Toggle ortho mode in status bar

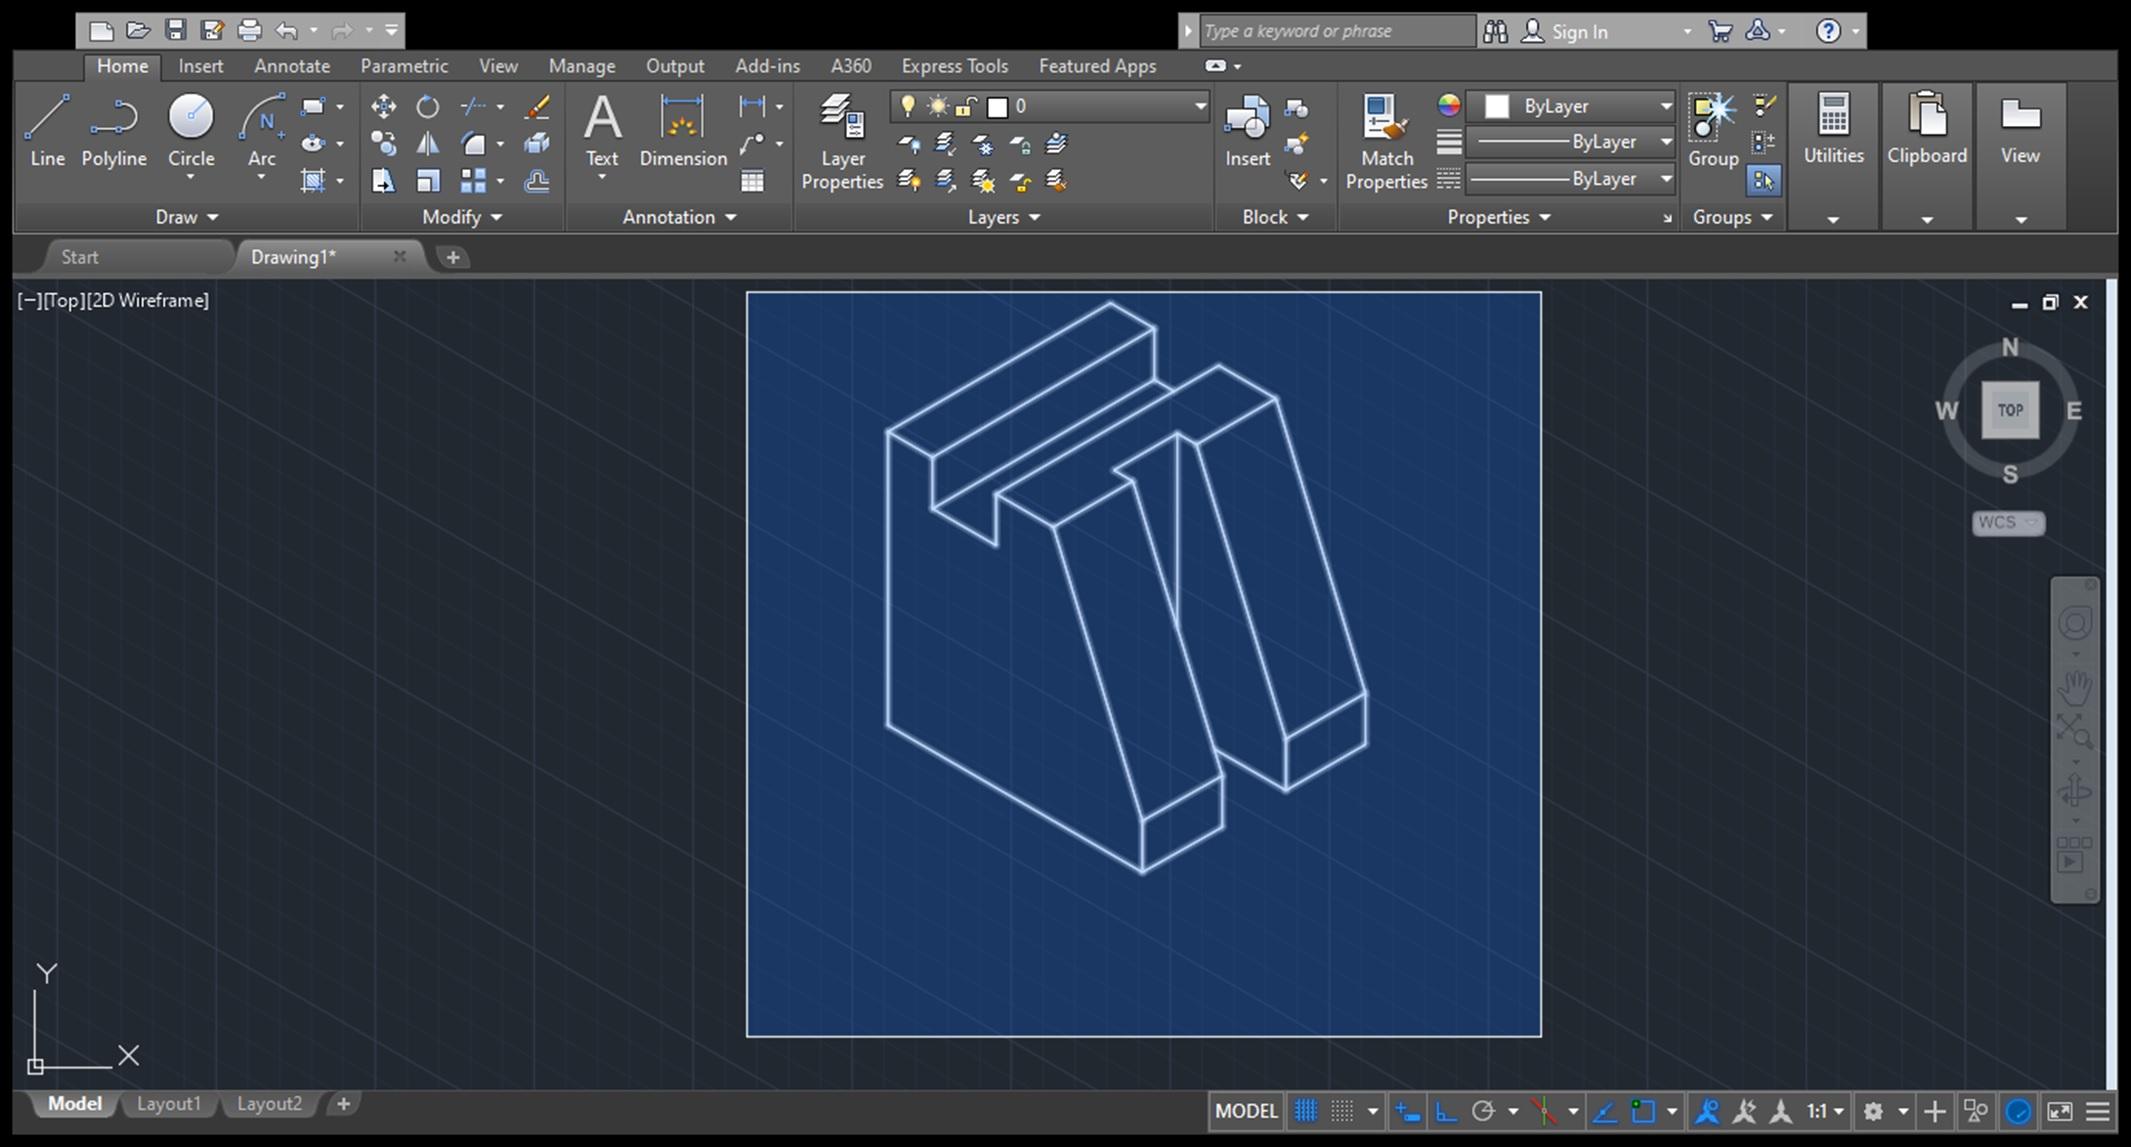(x=1446, y=1111)
